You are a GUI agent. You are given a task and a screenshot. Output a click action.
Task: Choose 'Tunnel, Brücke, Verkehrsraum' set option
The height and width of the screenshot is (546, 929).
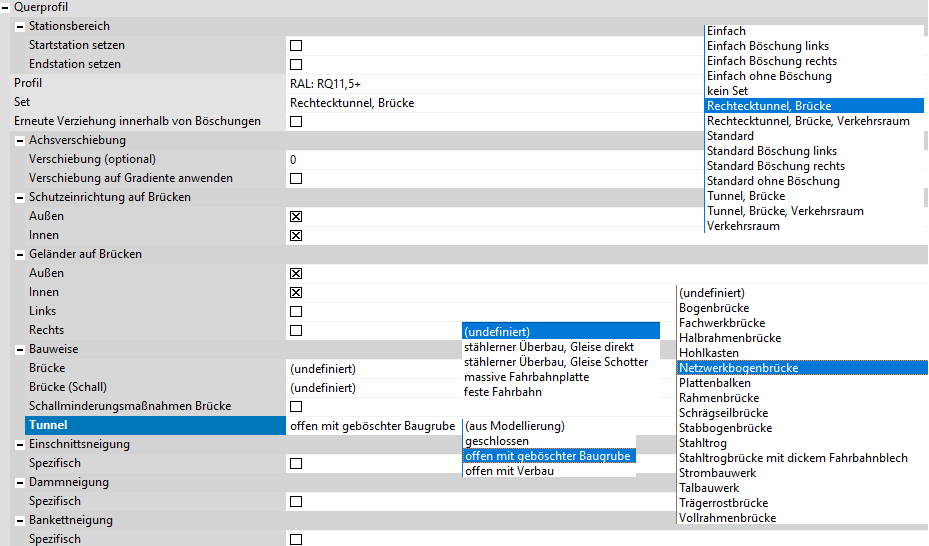coord(784,211)
